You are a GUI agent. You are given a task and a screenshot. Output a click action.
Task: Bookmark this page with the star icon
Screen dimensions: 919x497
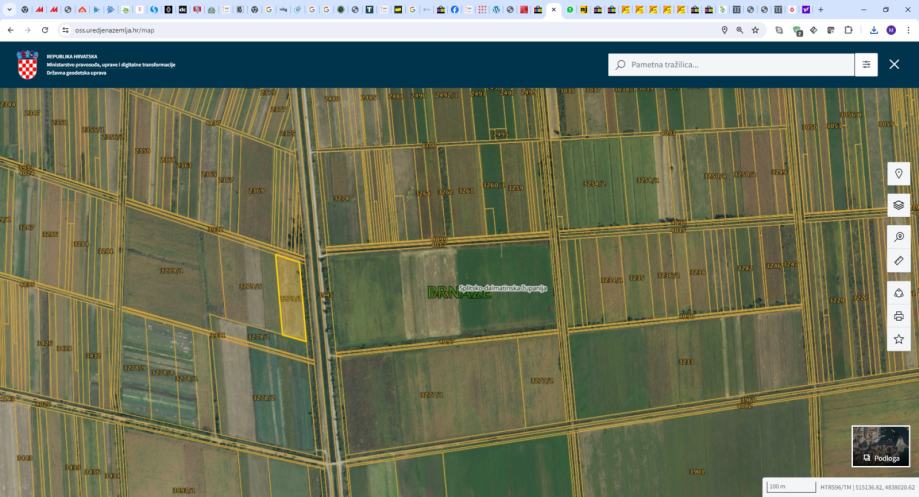[755, 30]
